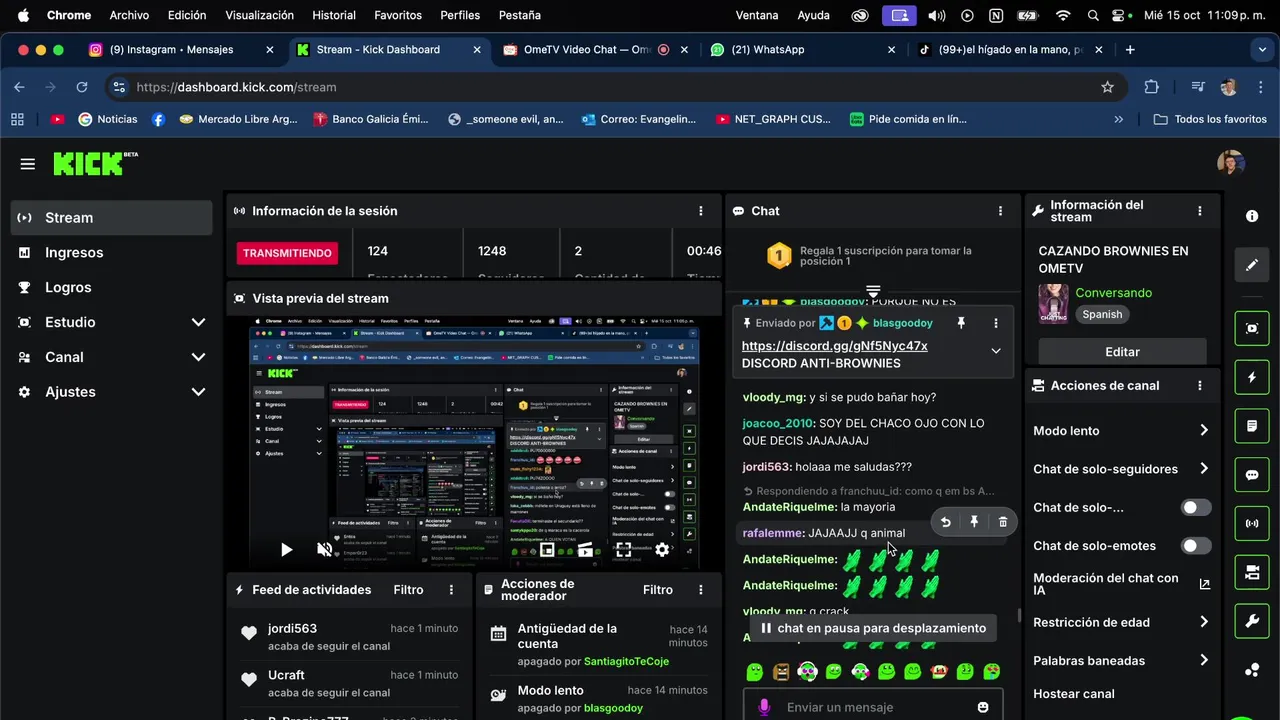Open Moderación del chat con IA
Viewport: 1280px width, 720px height.
click(x=1122, y=584)
